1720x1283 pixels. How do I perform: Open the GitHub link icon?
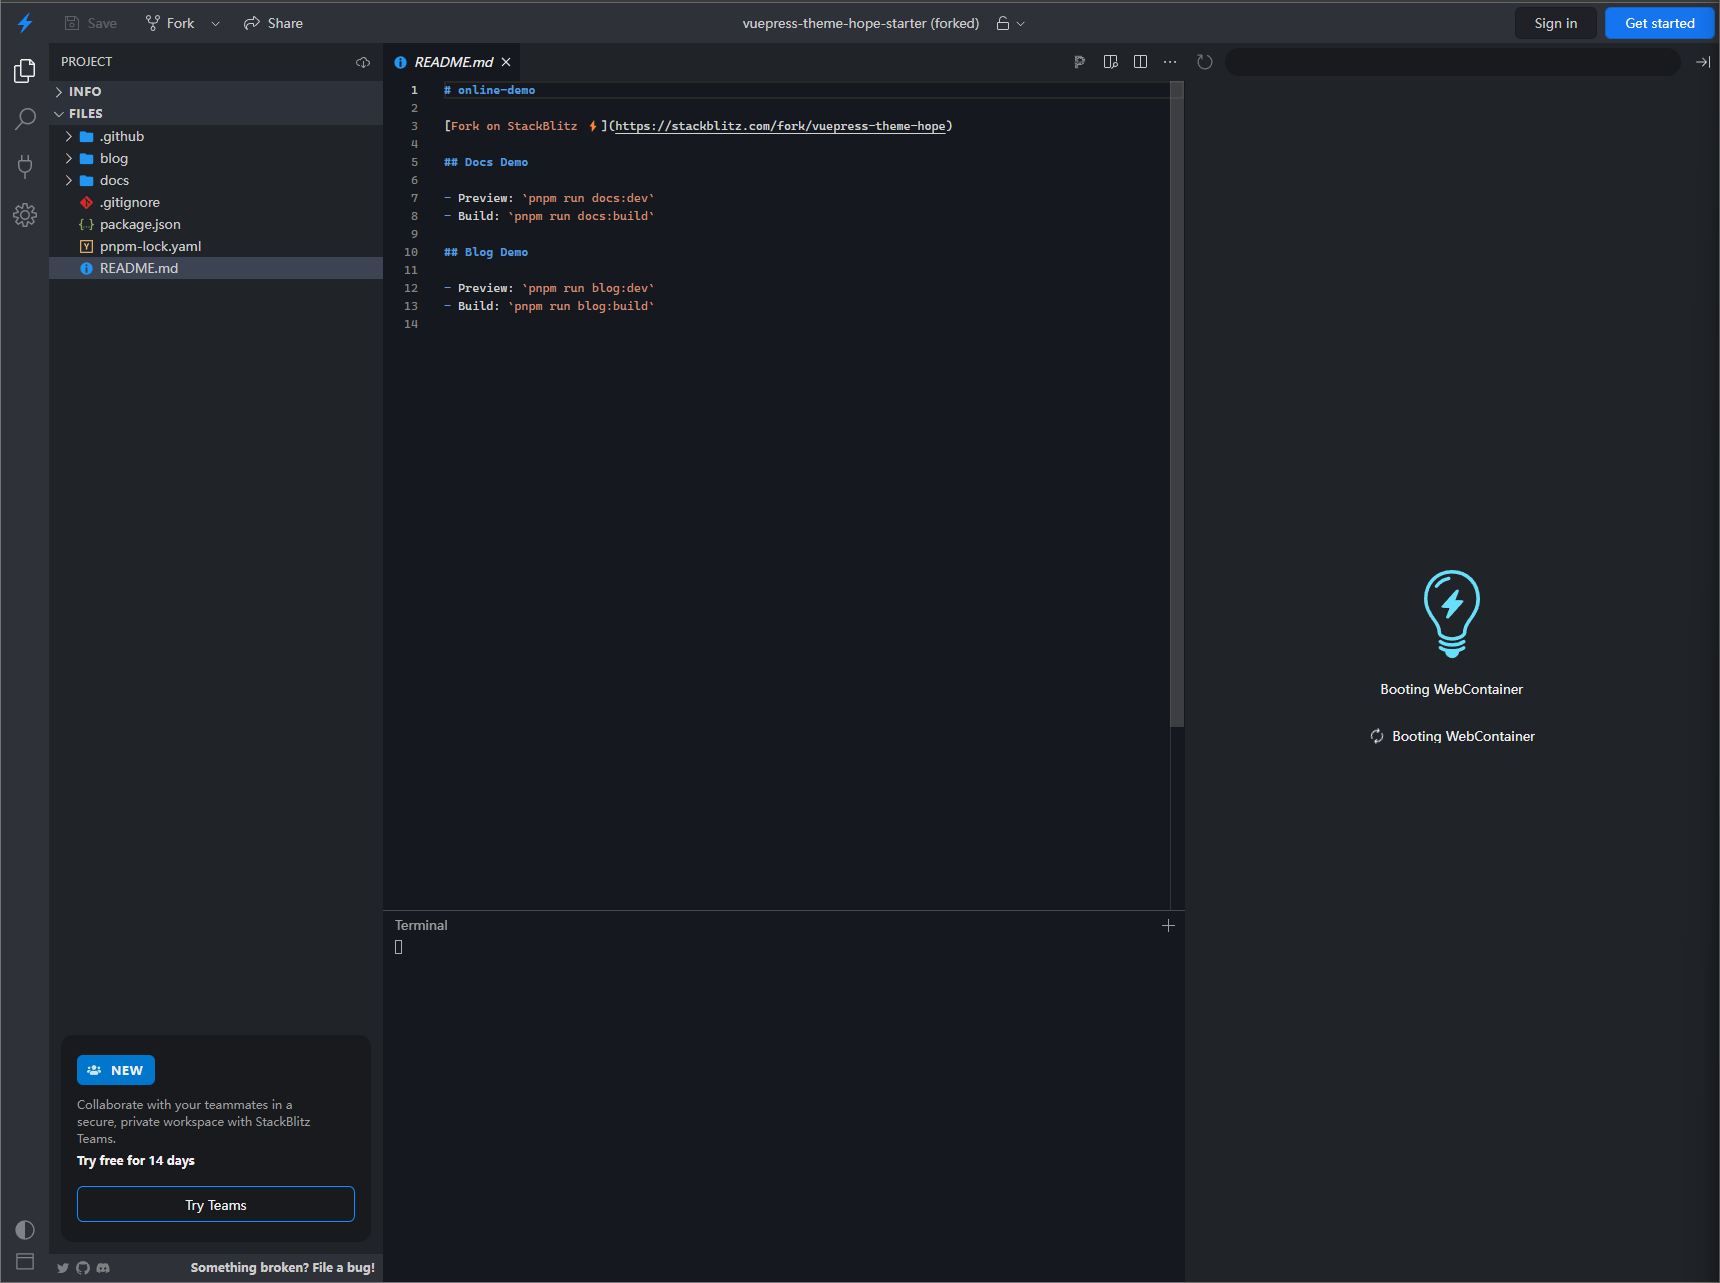83,1268
